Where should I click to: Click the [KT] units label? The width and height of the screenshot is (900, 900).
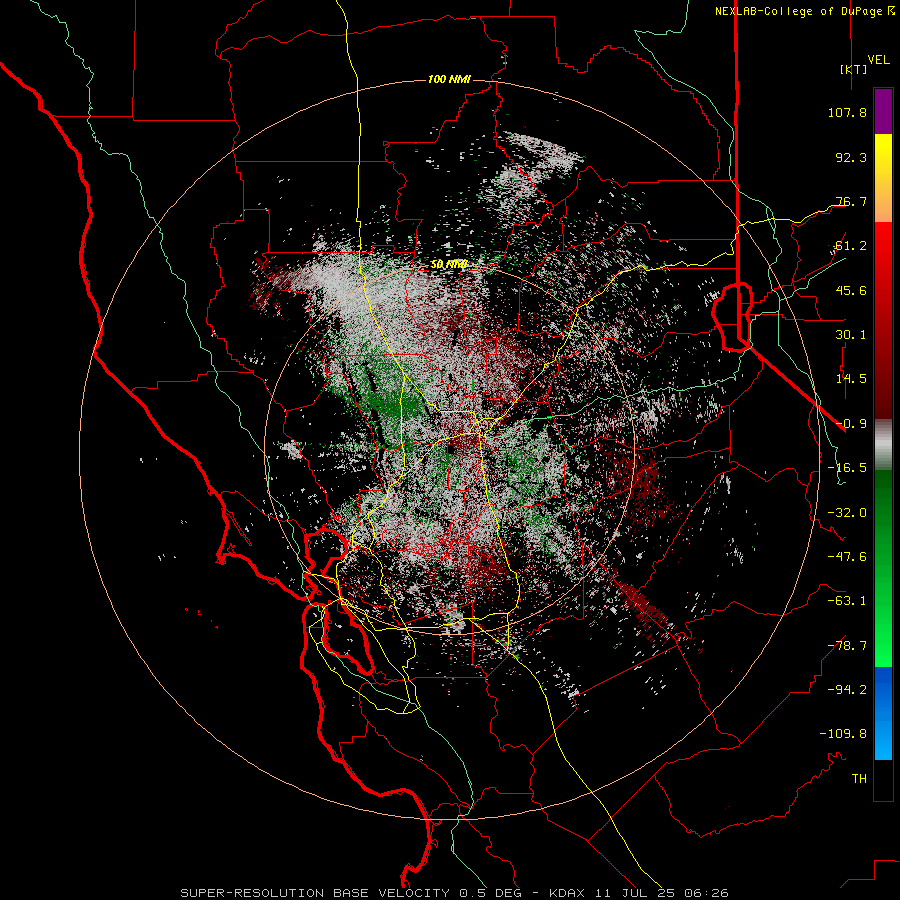pyautogui.click(x=853, y=69)
